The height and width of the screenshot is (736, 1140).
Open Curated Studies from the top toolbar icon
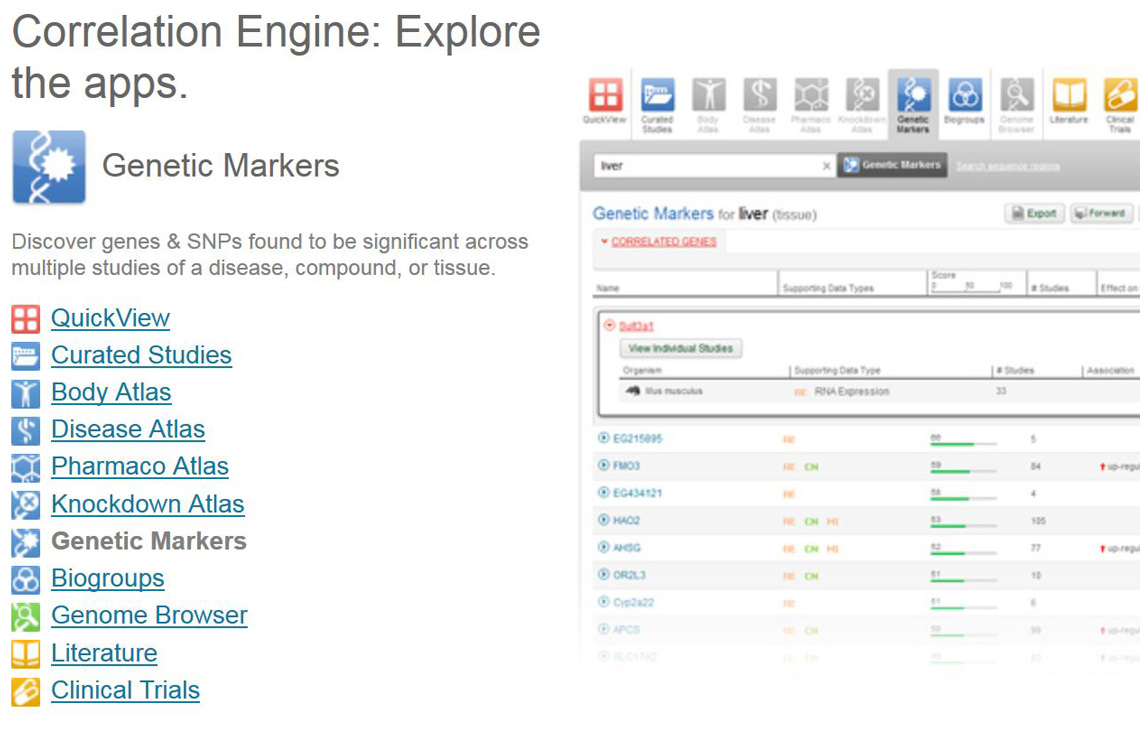click(657, 96)
